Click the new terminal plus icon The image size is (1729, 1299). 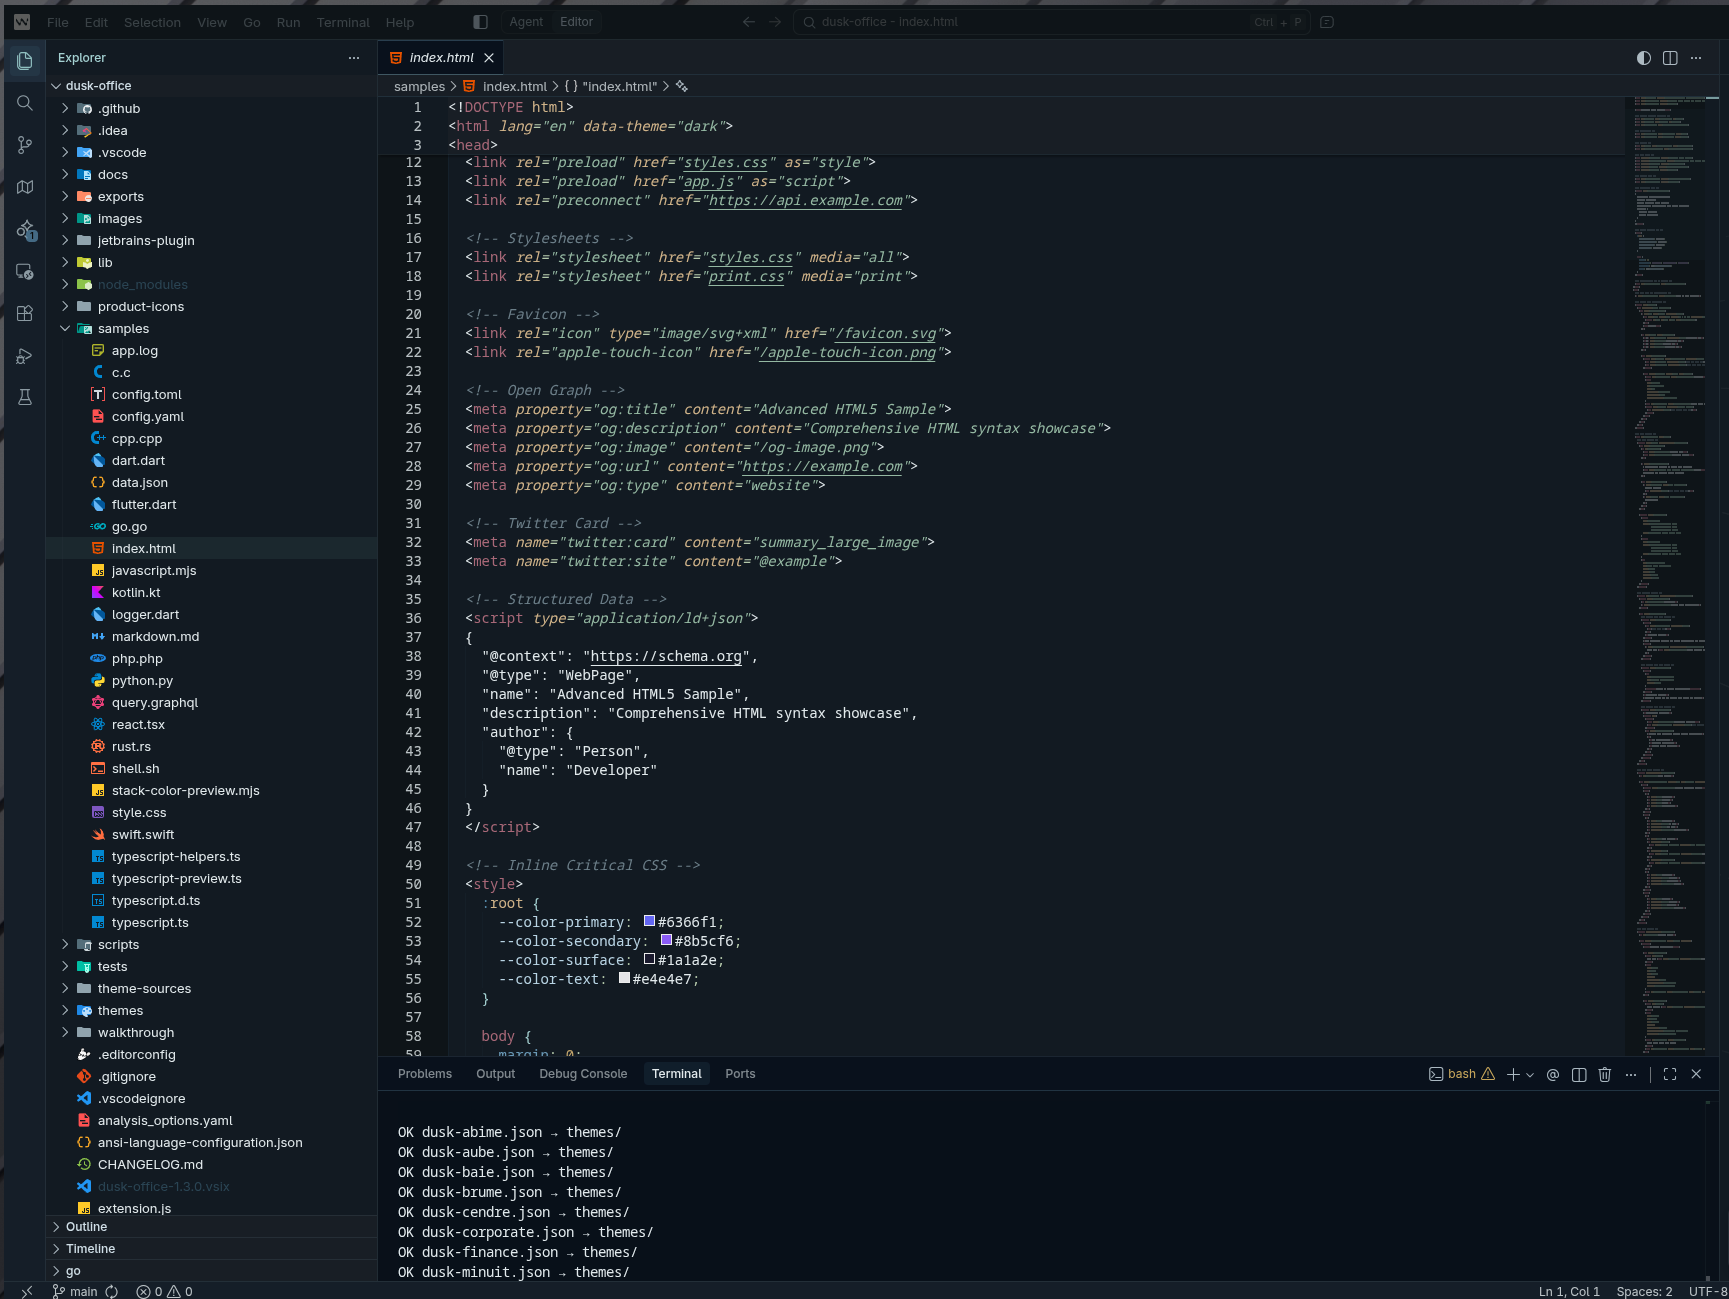coord(1513,1074)
